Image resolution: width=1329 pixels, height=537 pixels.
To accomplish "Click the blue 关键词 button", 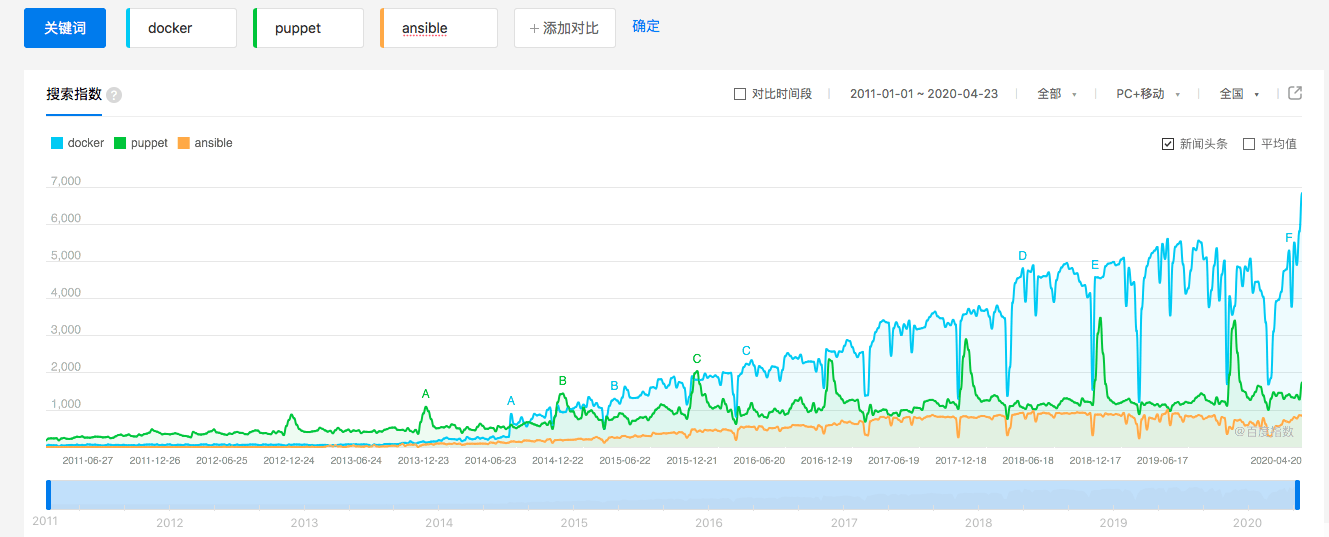I will [x=65, y=28].
